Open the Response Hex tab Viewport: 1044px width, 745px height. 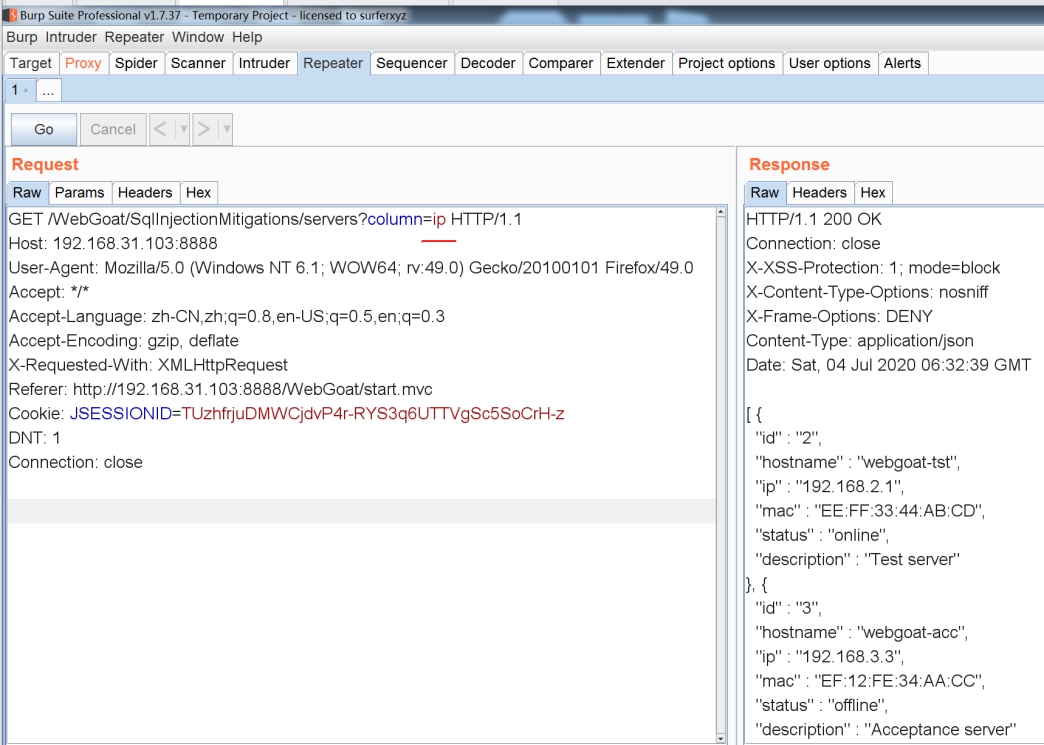coord(873,193)
